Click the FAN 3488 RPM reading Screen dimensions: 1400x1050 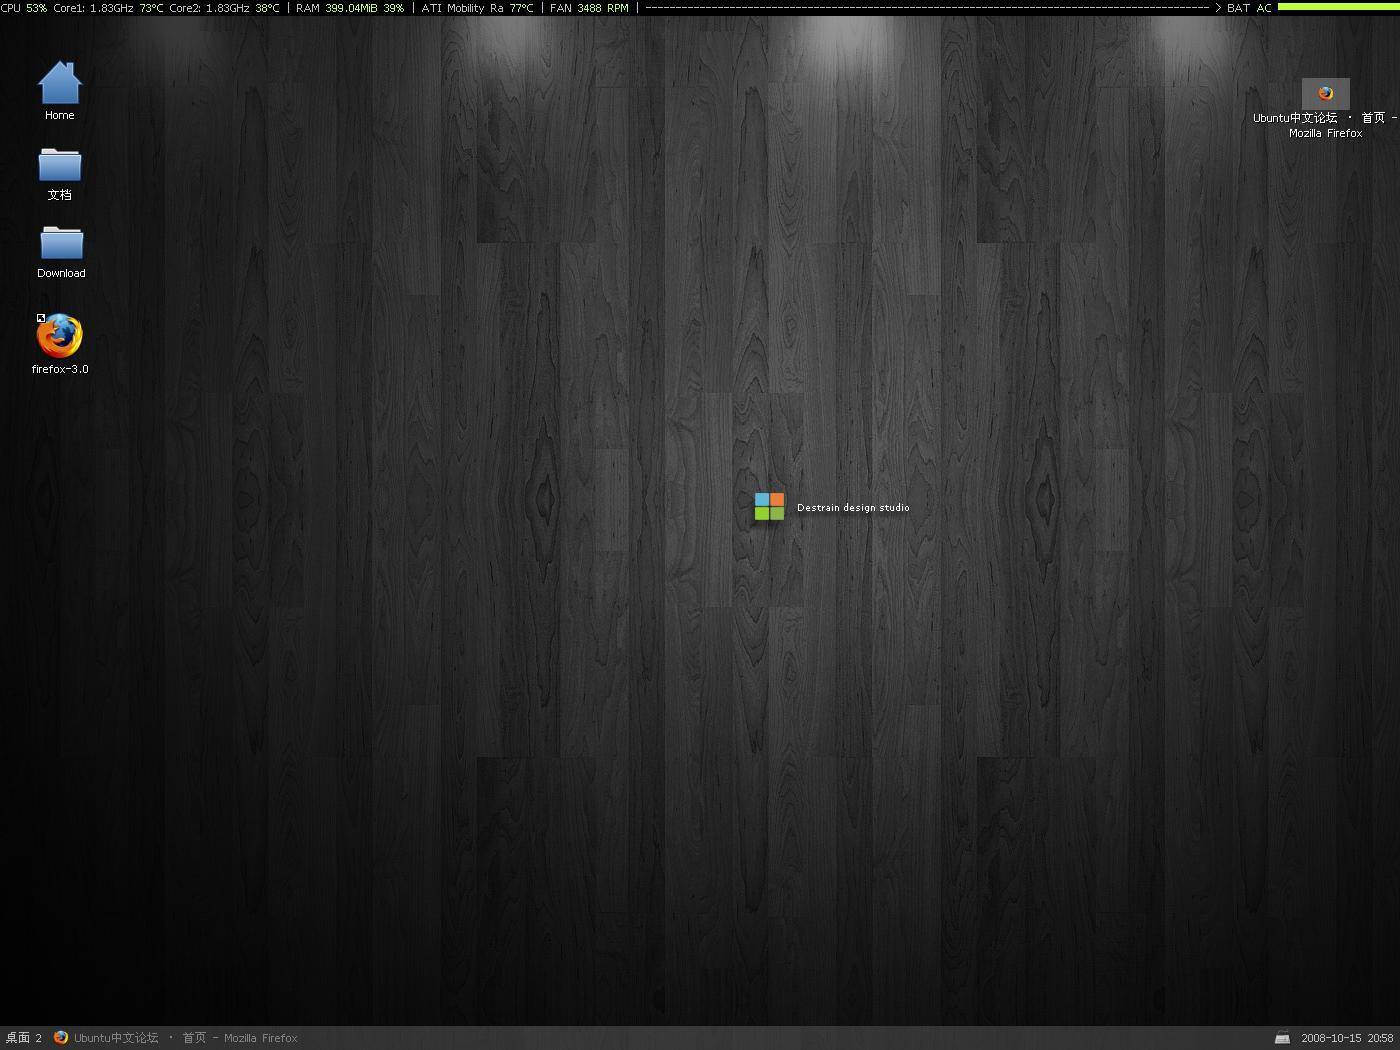(x=589, y=8)
